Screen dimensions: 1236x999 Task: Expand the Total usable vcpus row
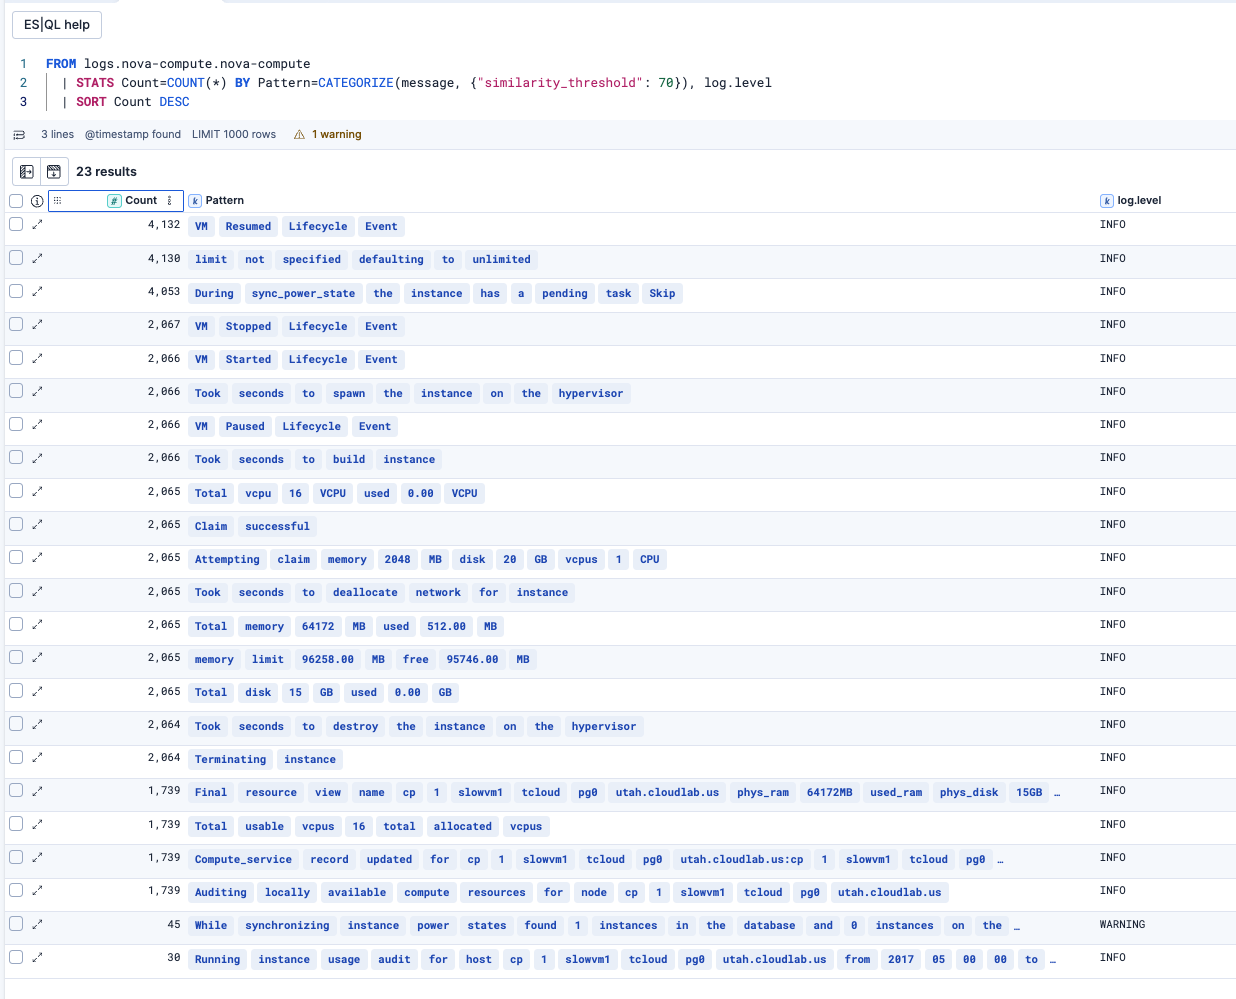click(37, 824)
